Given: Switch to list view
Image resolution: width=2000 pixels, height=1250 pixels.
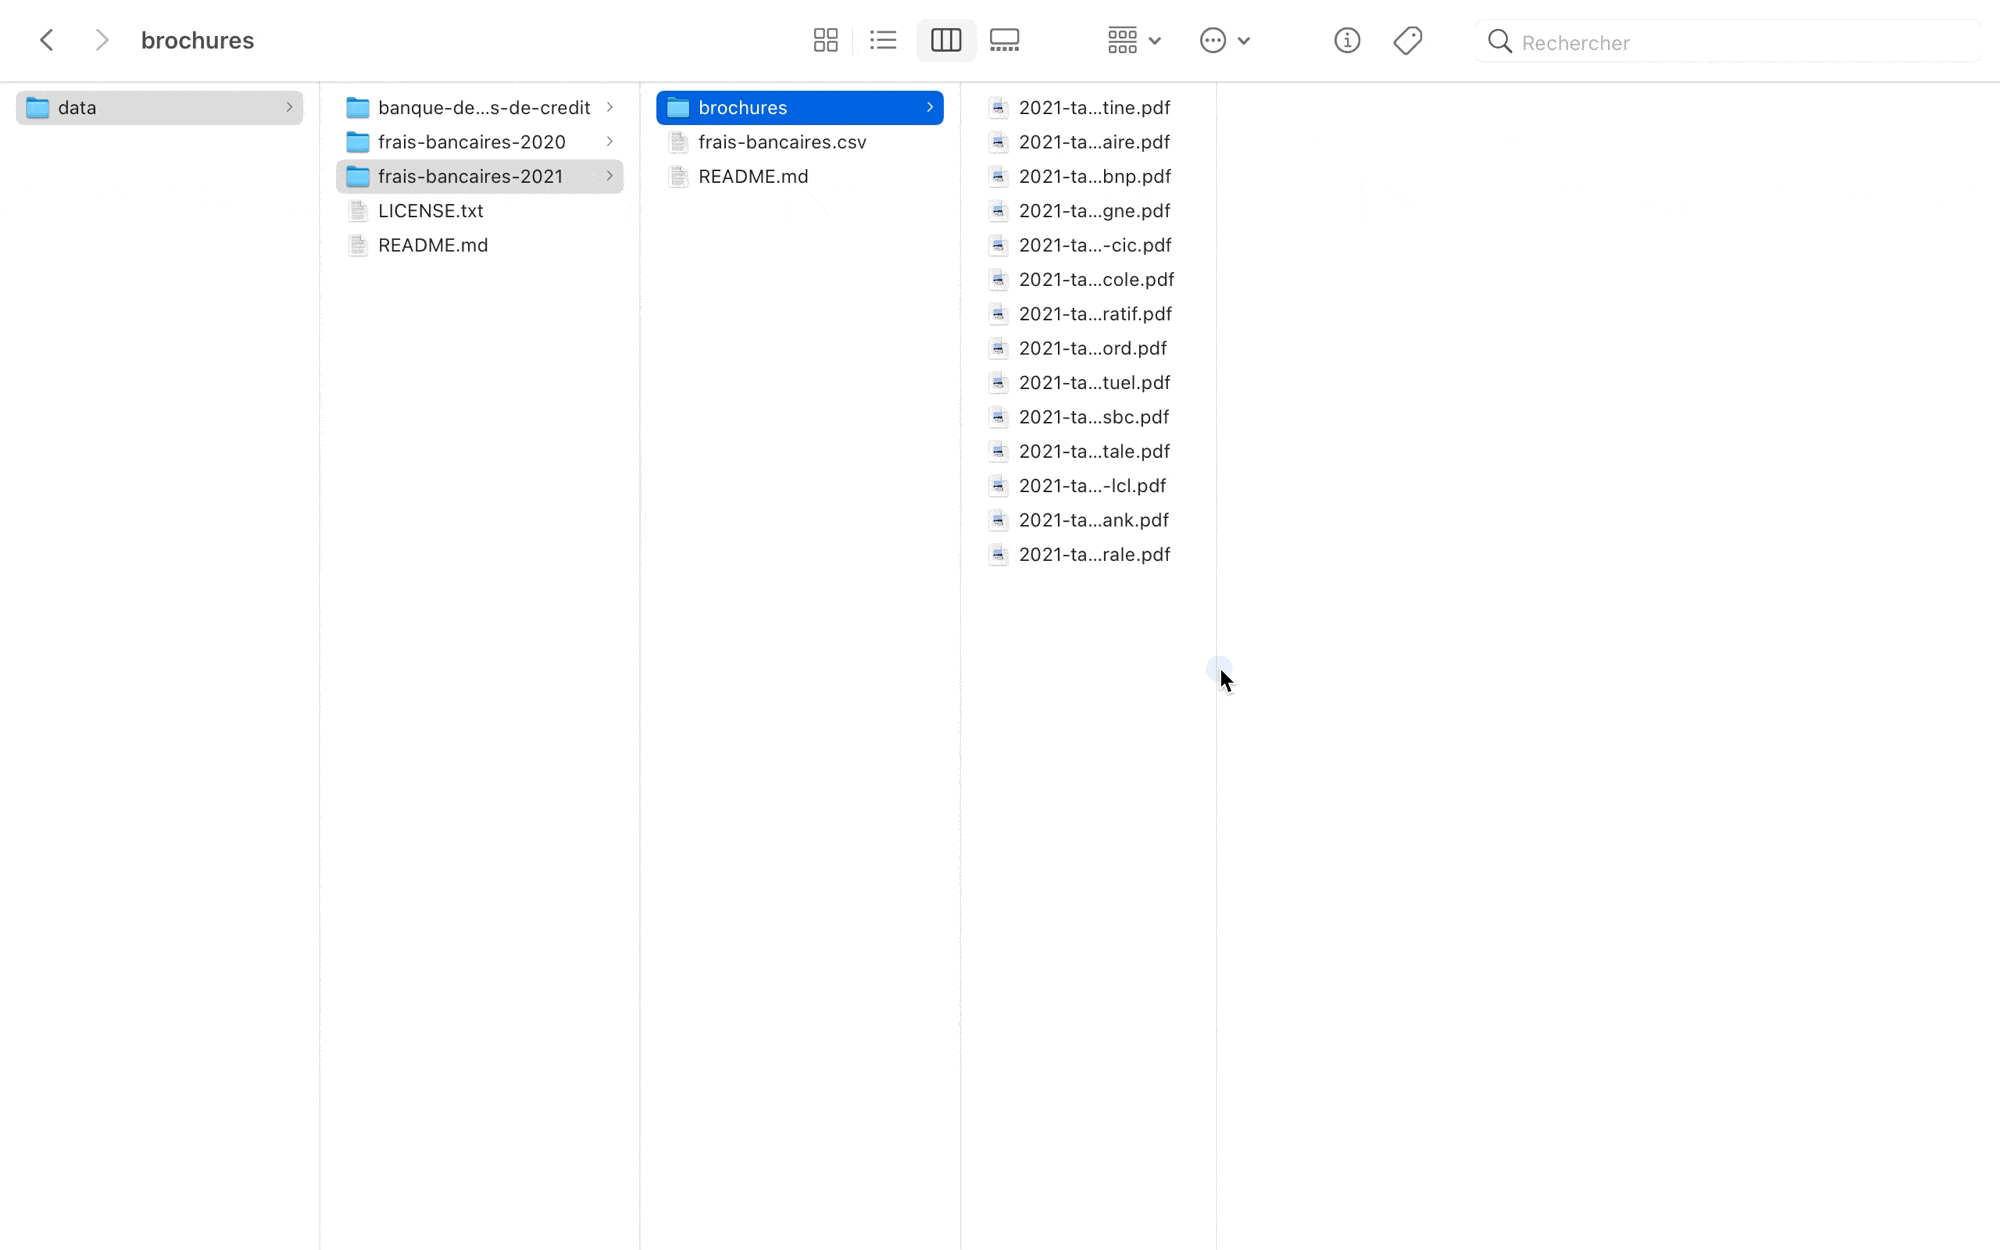Looking at the screenshot, I should point(883,40).
